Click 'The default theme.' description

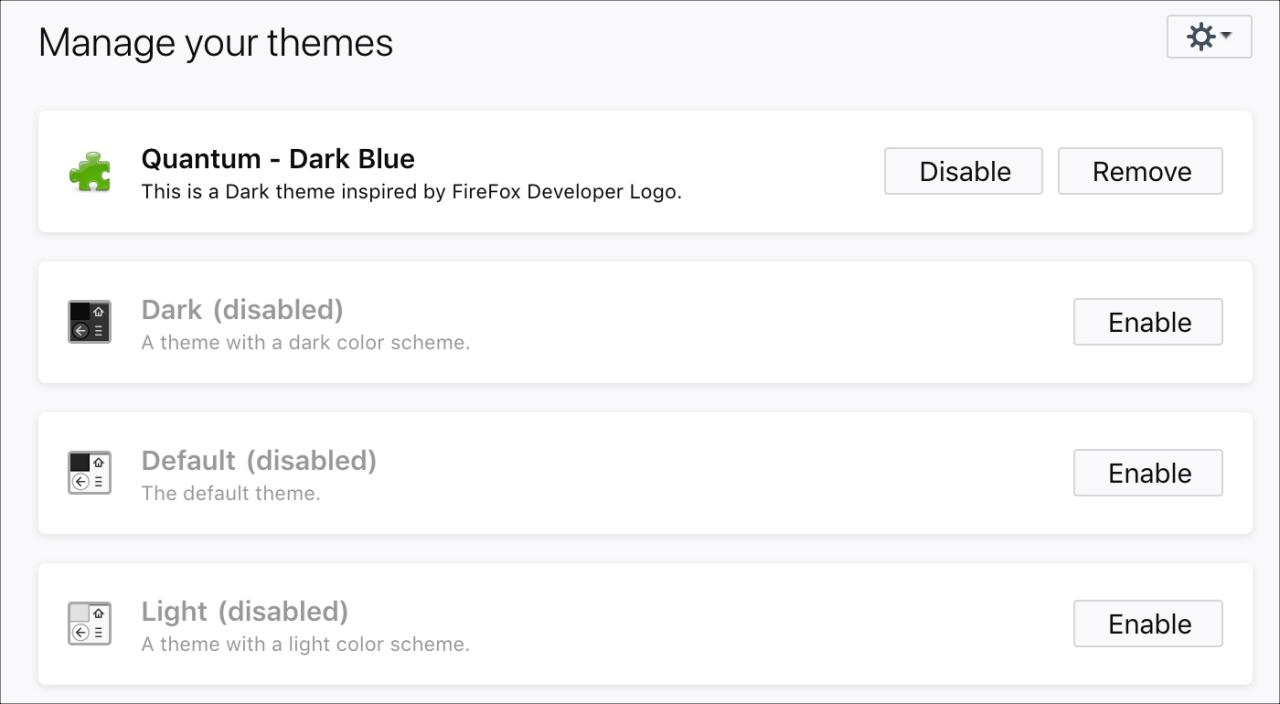(231, 493)
